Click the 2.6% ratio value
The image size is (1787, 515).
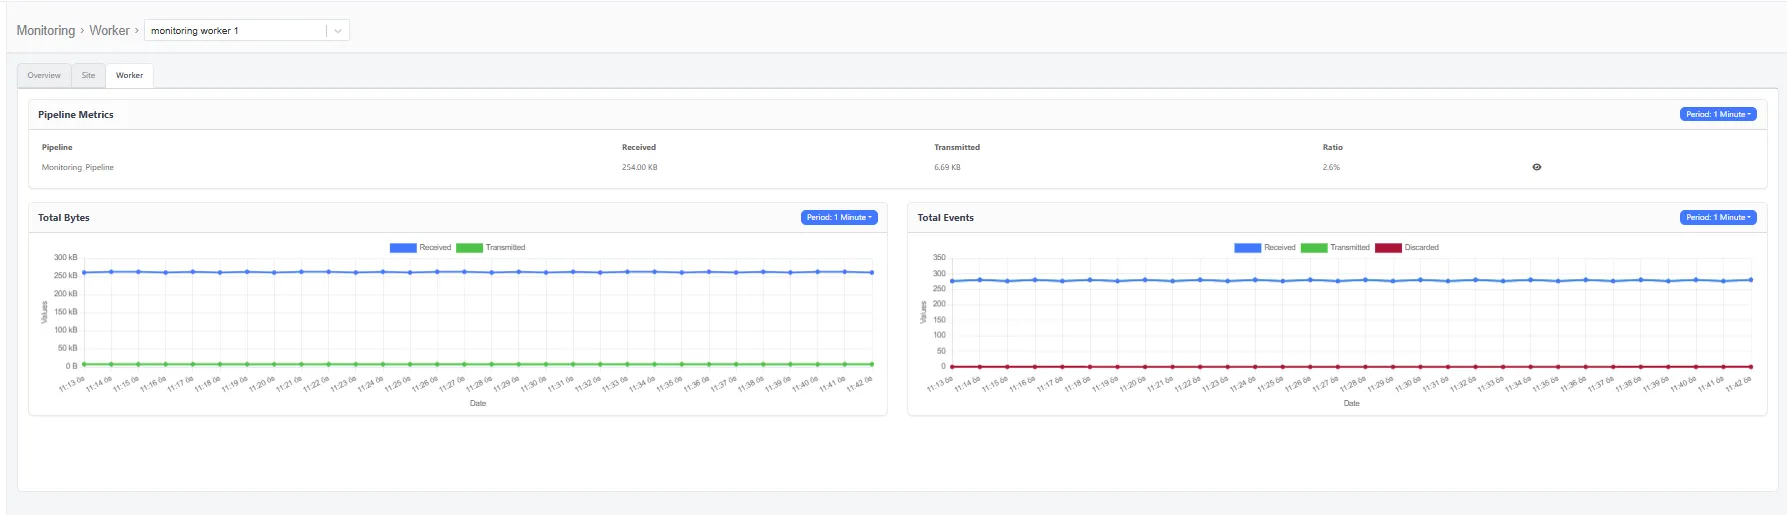click(x=1331, y=168)
